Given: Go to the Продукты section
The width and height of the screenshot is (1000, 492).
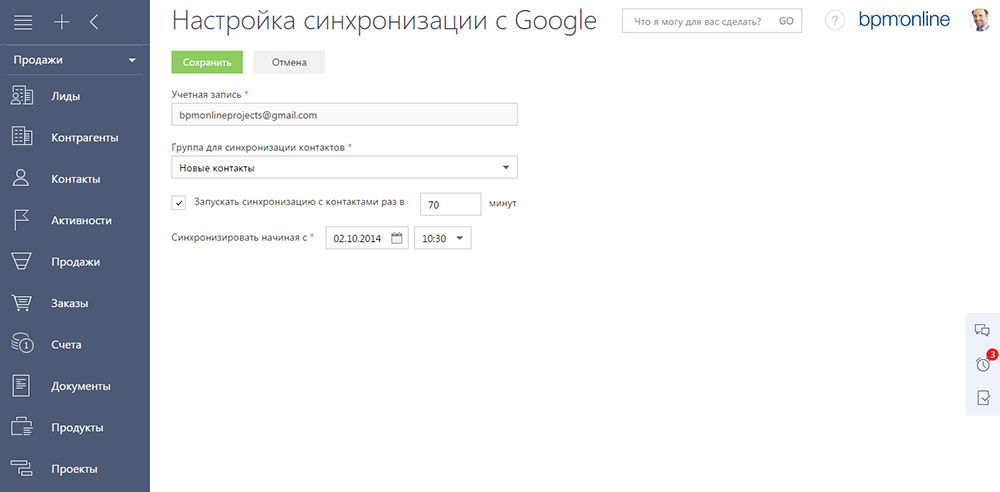Looking at the screenshot, I should (77, 428).
